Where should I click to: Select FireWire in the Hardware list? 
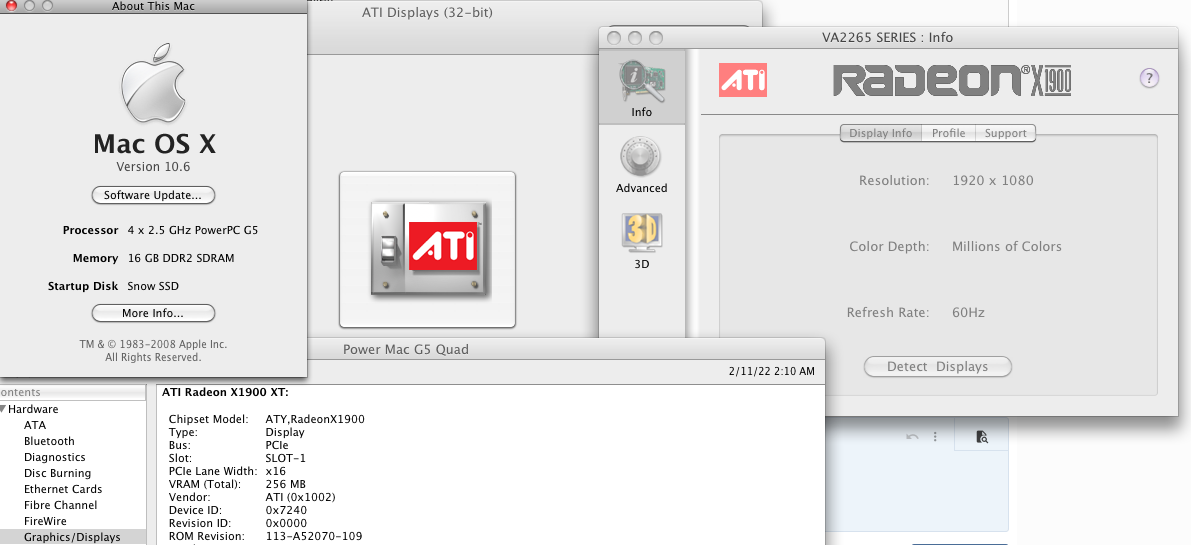(46, 521)
